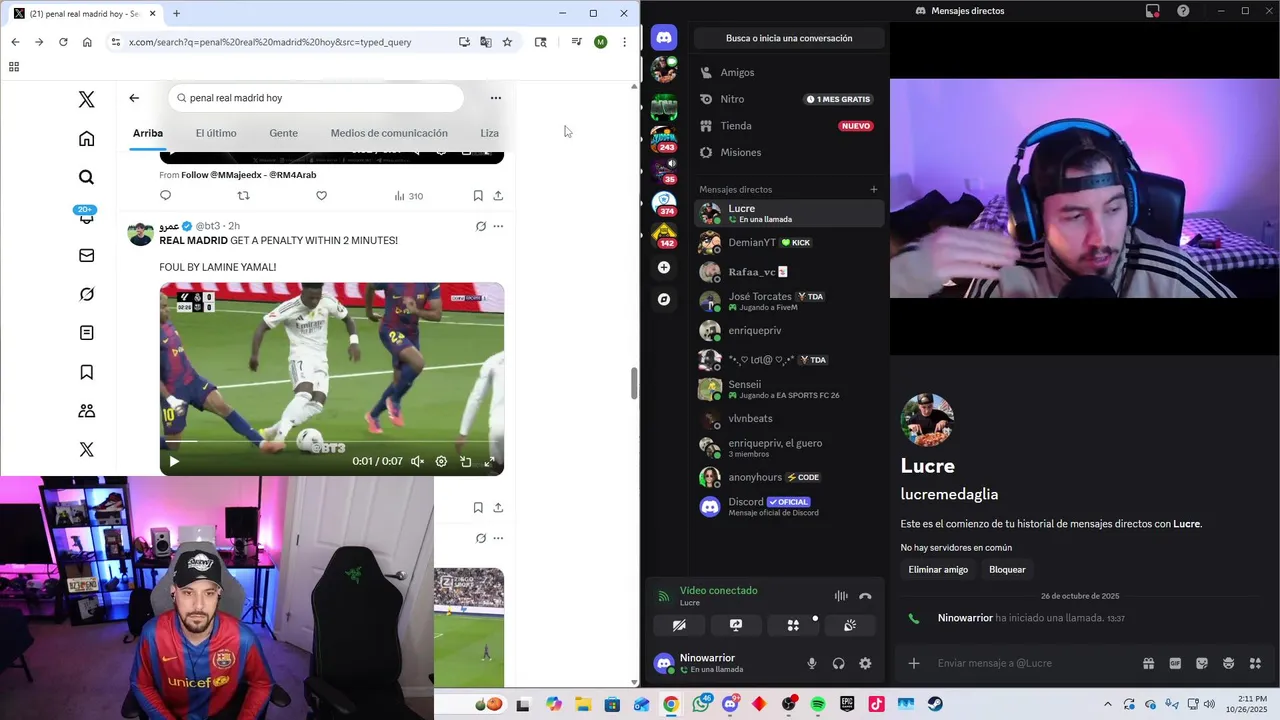Toggle picture-in-picture on the penalty video

click(465, 462)
